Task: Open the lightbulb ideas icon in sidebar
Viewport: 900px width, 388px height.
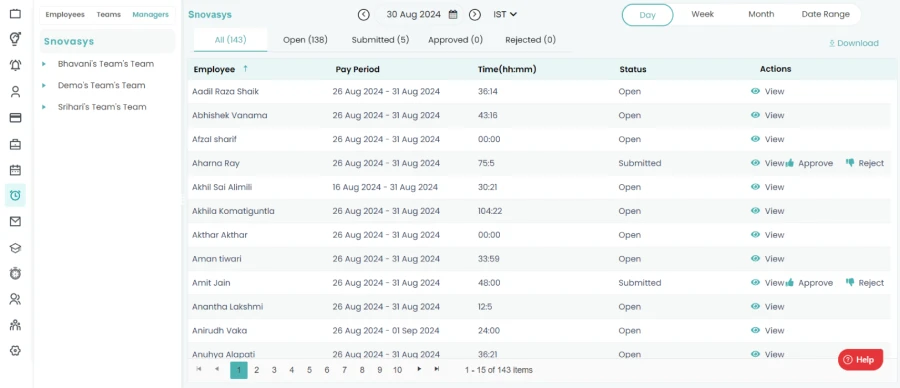Action: [15, 38]
